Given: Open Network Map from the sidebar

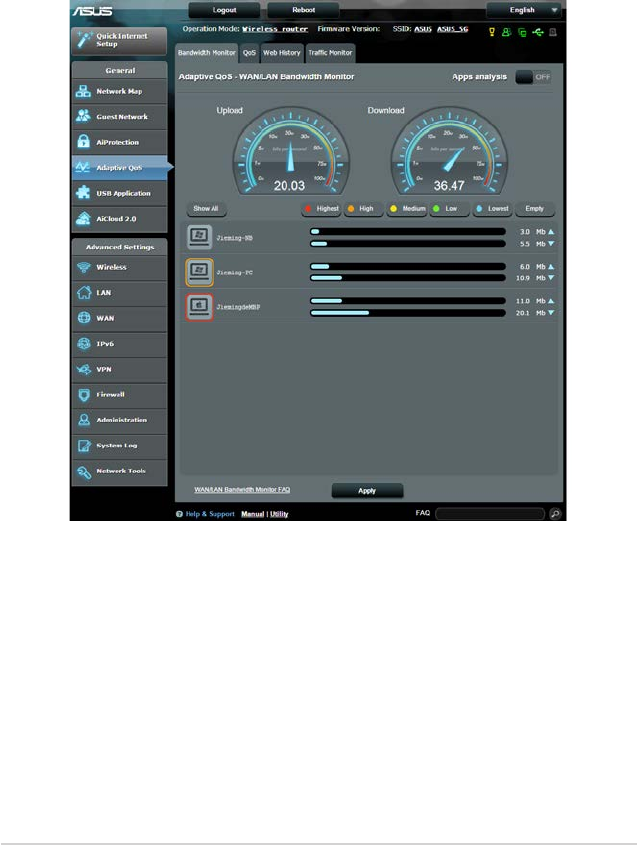Looking at the screenshot, I should 119,91.
